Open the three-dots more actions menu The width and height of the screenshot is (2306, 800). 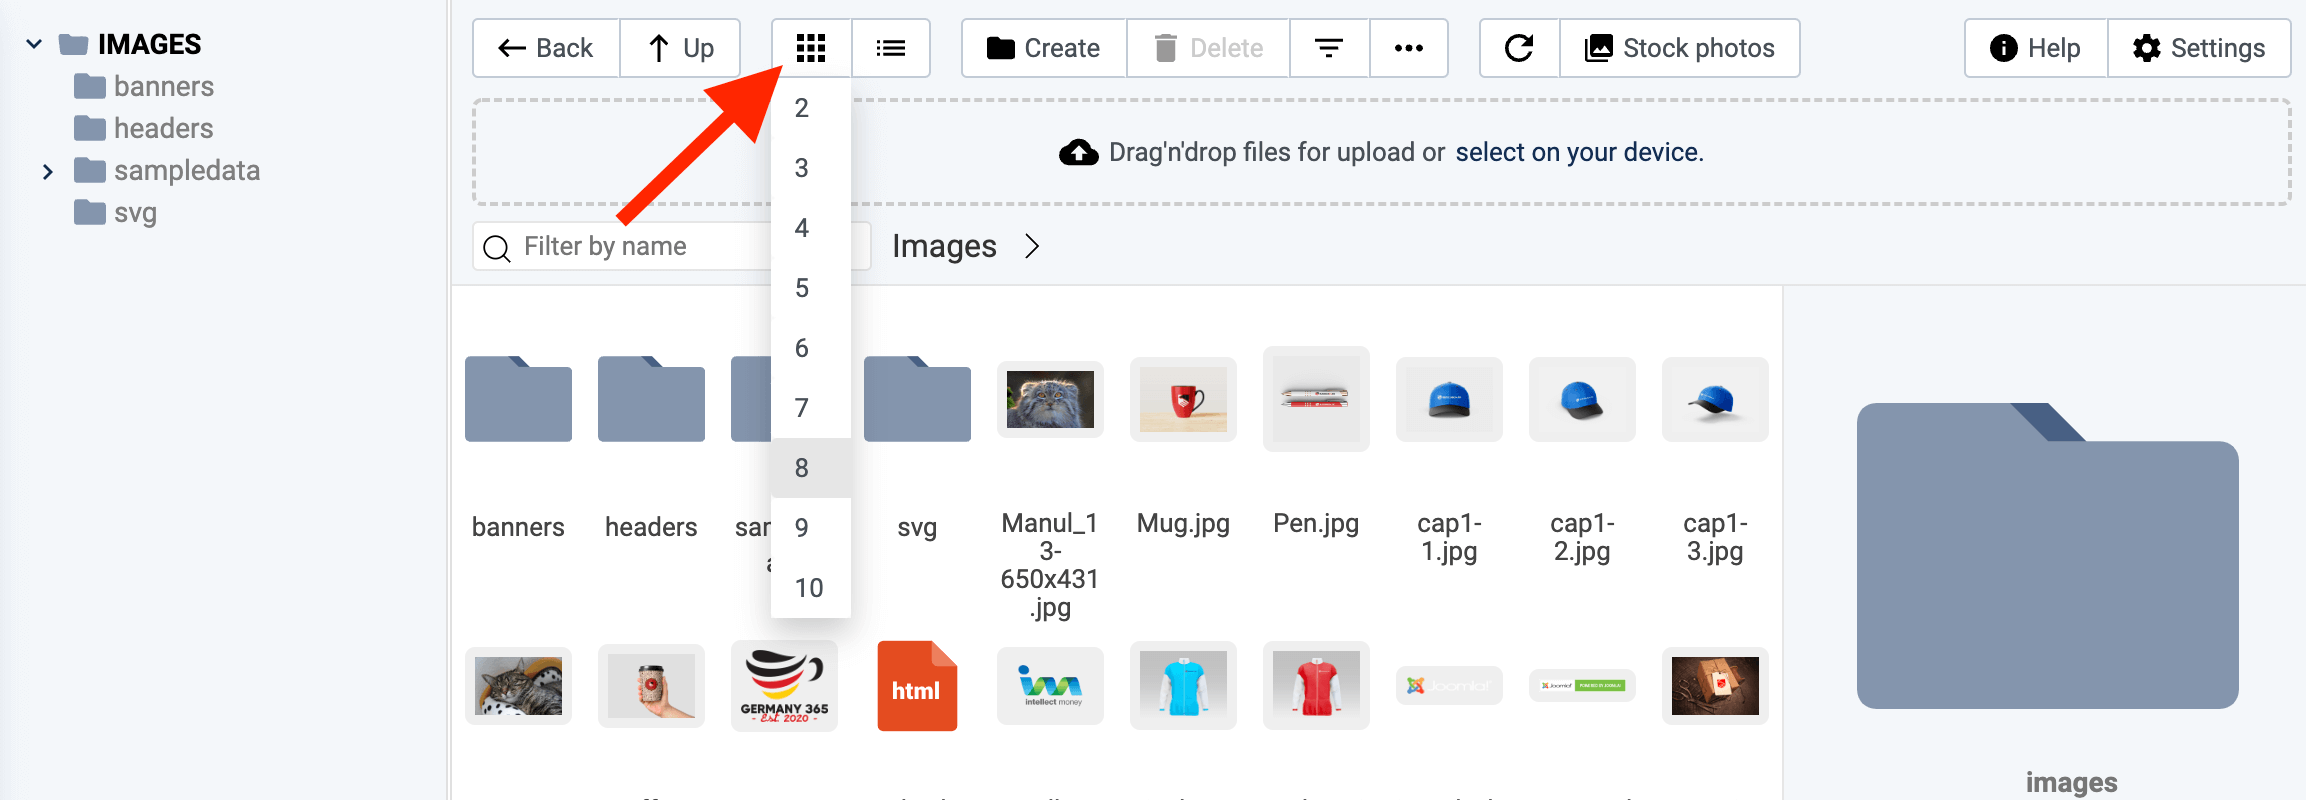coord(1408,48)
